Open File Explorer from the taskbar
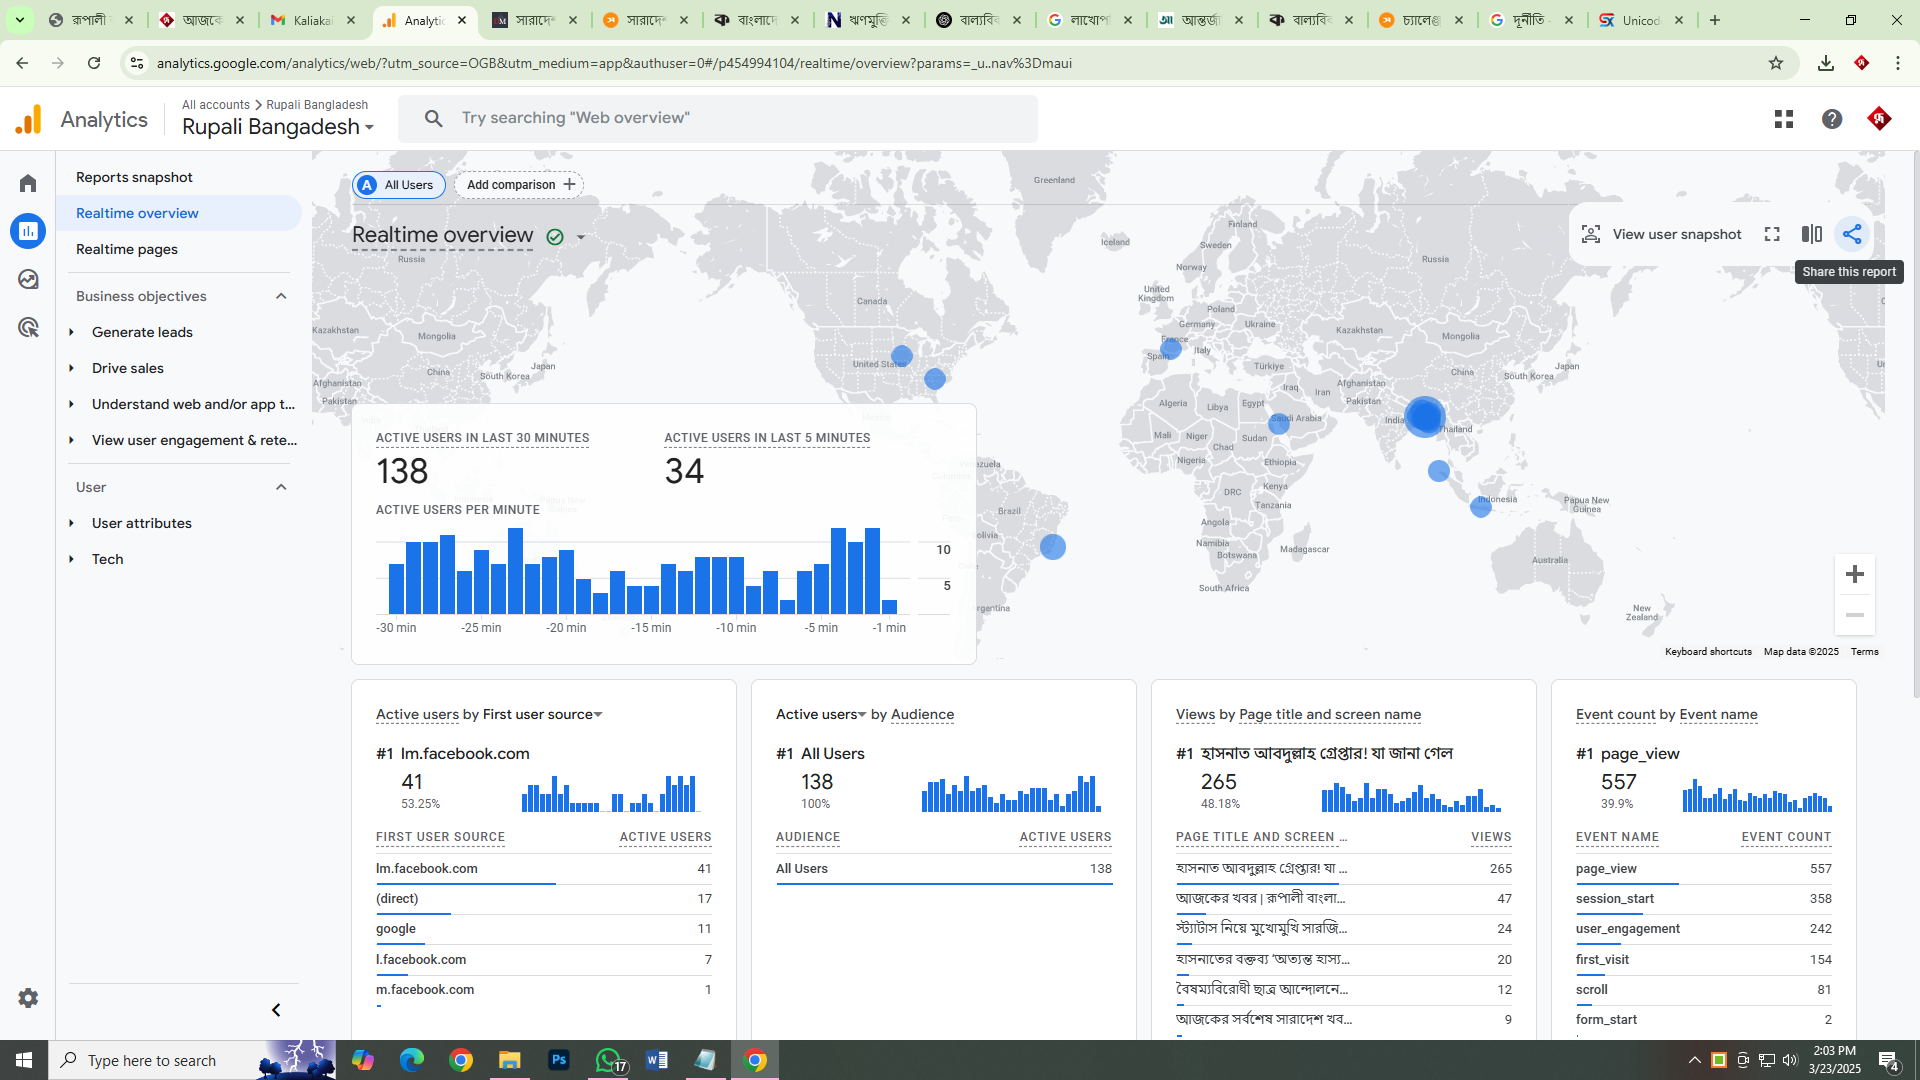 (x=510, y=1060)
